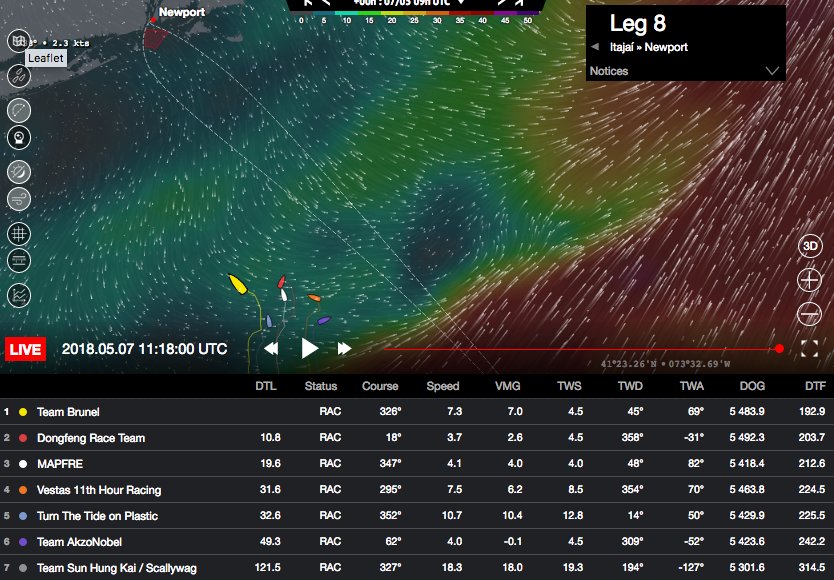This screenshot has width=834, height=580.
Task: Go to previous forecast step arrow
Action: click(326, 3)
